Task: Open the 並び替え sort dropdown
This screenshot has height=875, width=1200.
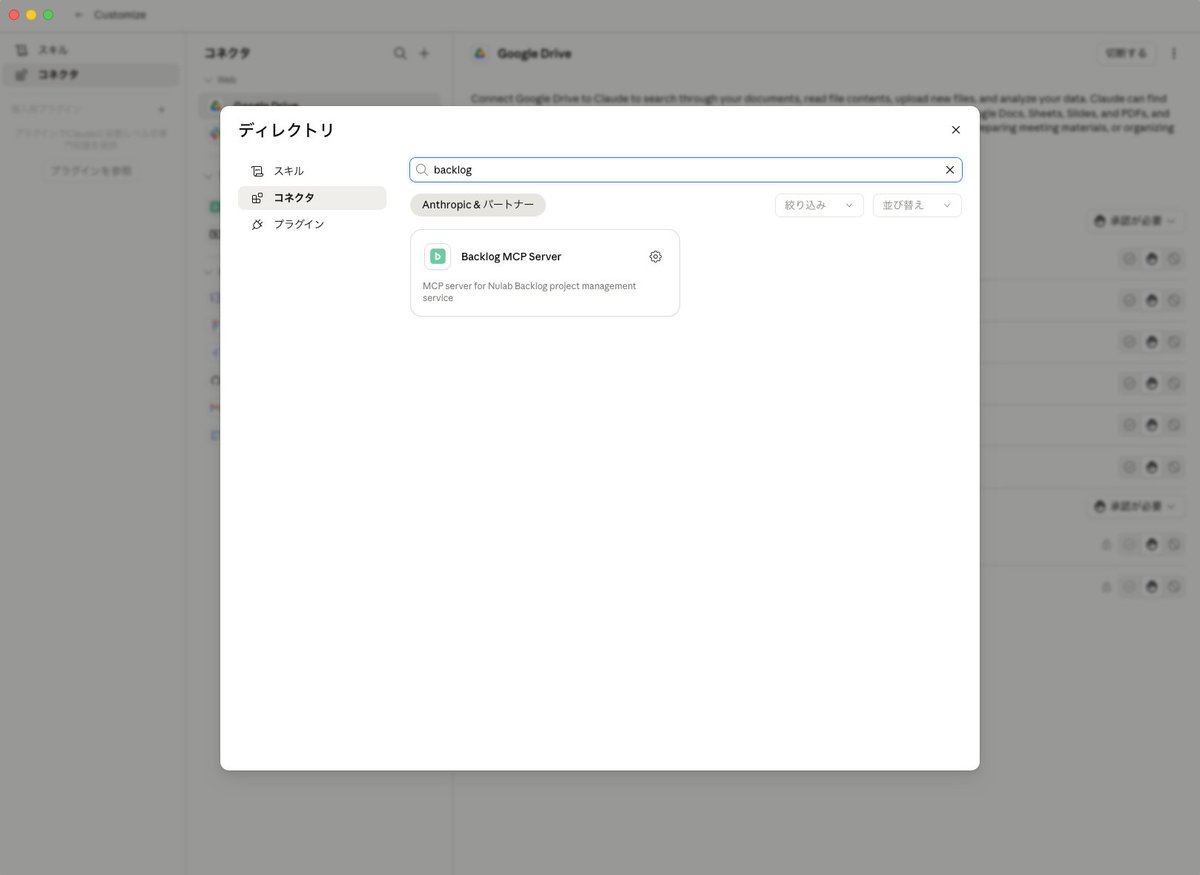Action: 917,205
